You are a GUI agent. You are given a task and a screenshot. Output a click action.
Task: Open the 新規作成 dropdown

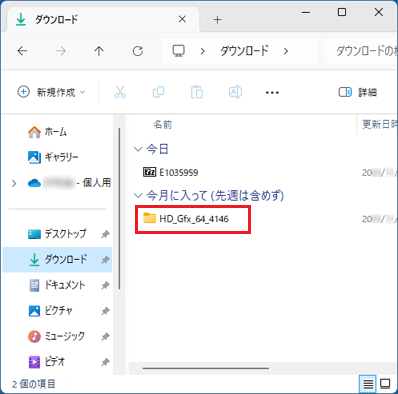(51, 92)
